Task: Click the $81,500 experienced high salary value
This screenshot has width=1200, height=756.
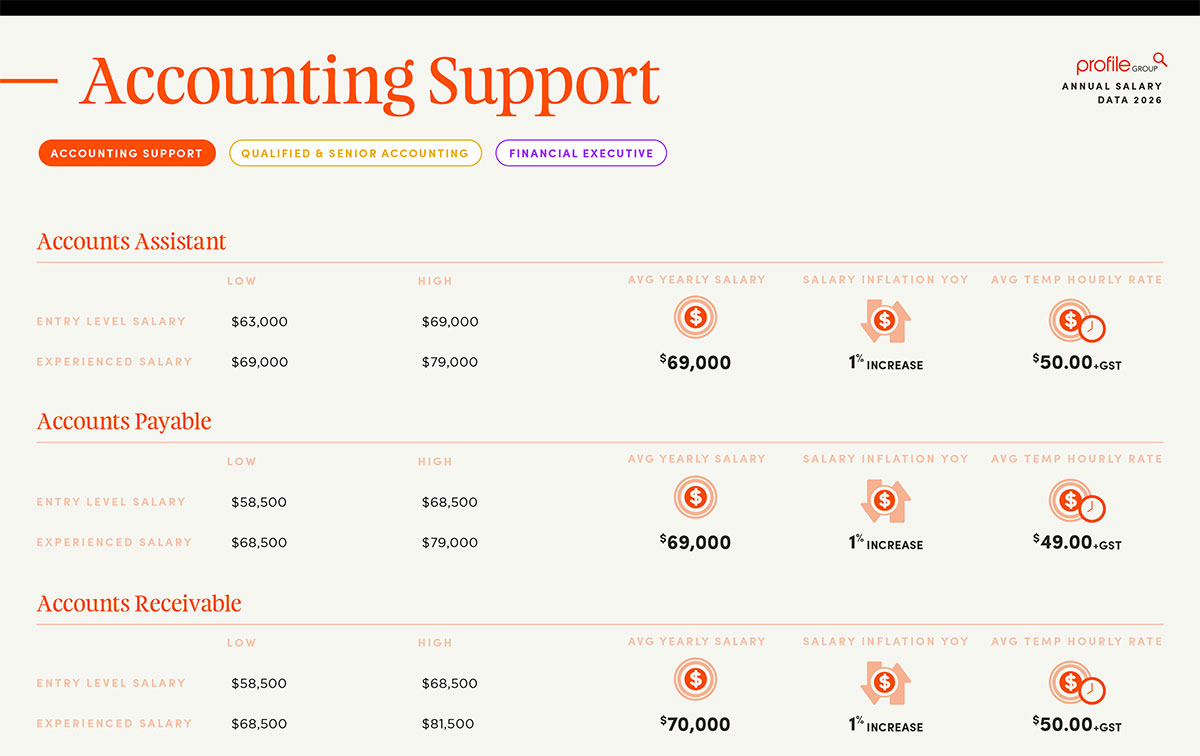Action: [x=448, y=724]
